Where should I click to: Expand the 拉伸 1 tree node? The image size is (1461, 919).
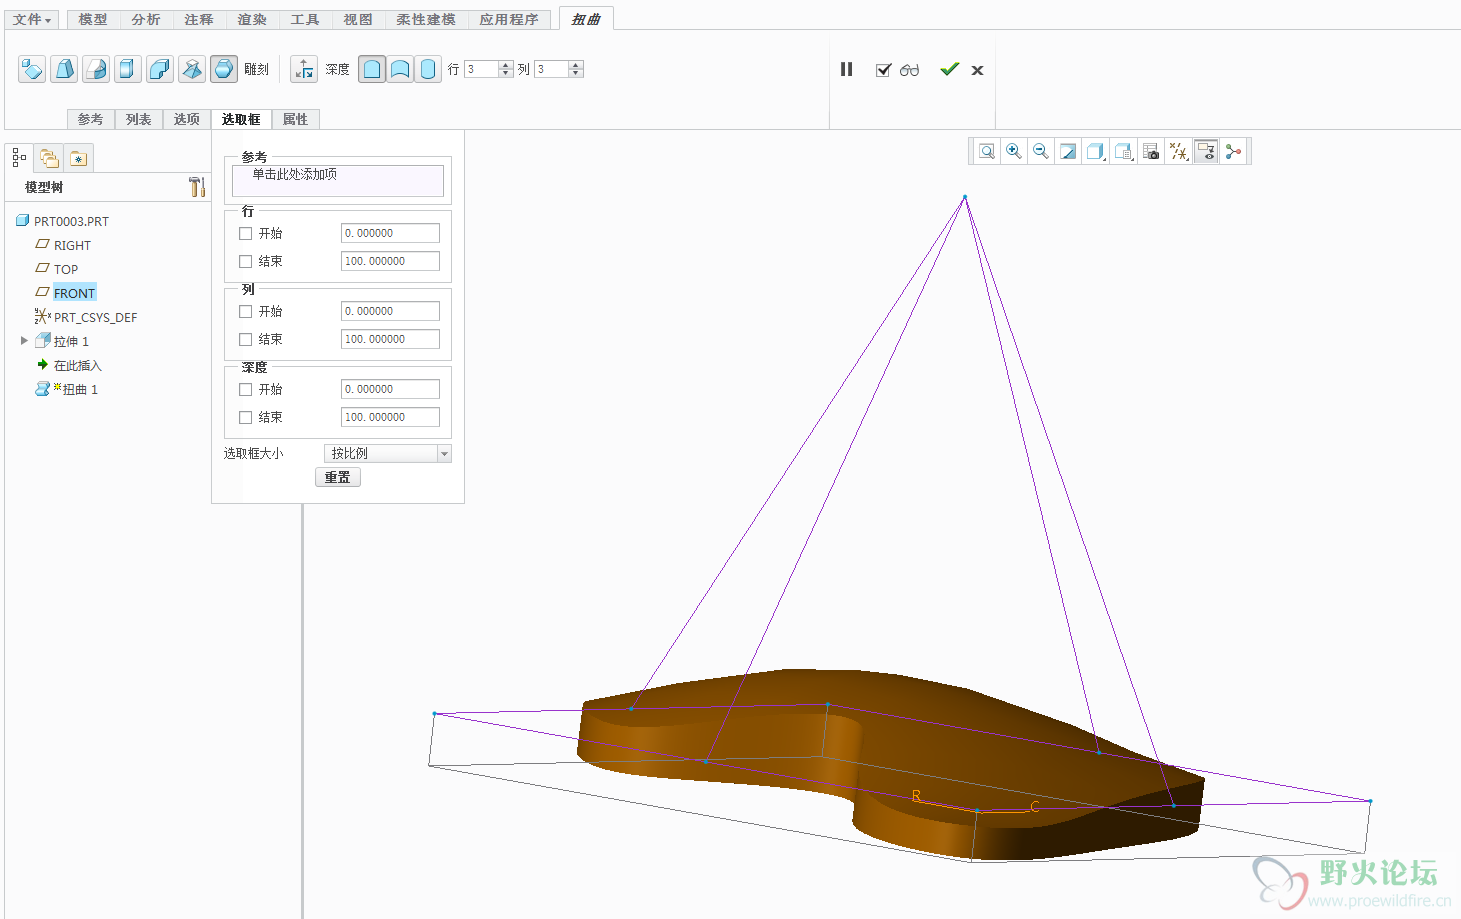(24, 341)
